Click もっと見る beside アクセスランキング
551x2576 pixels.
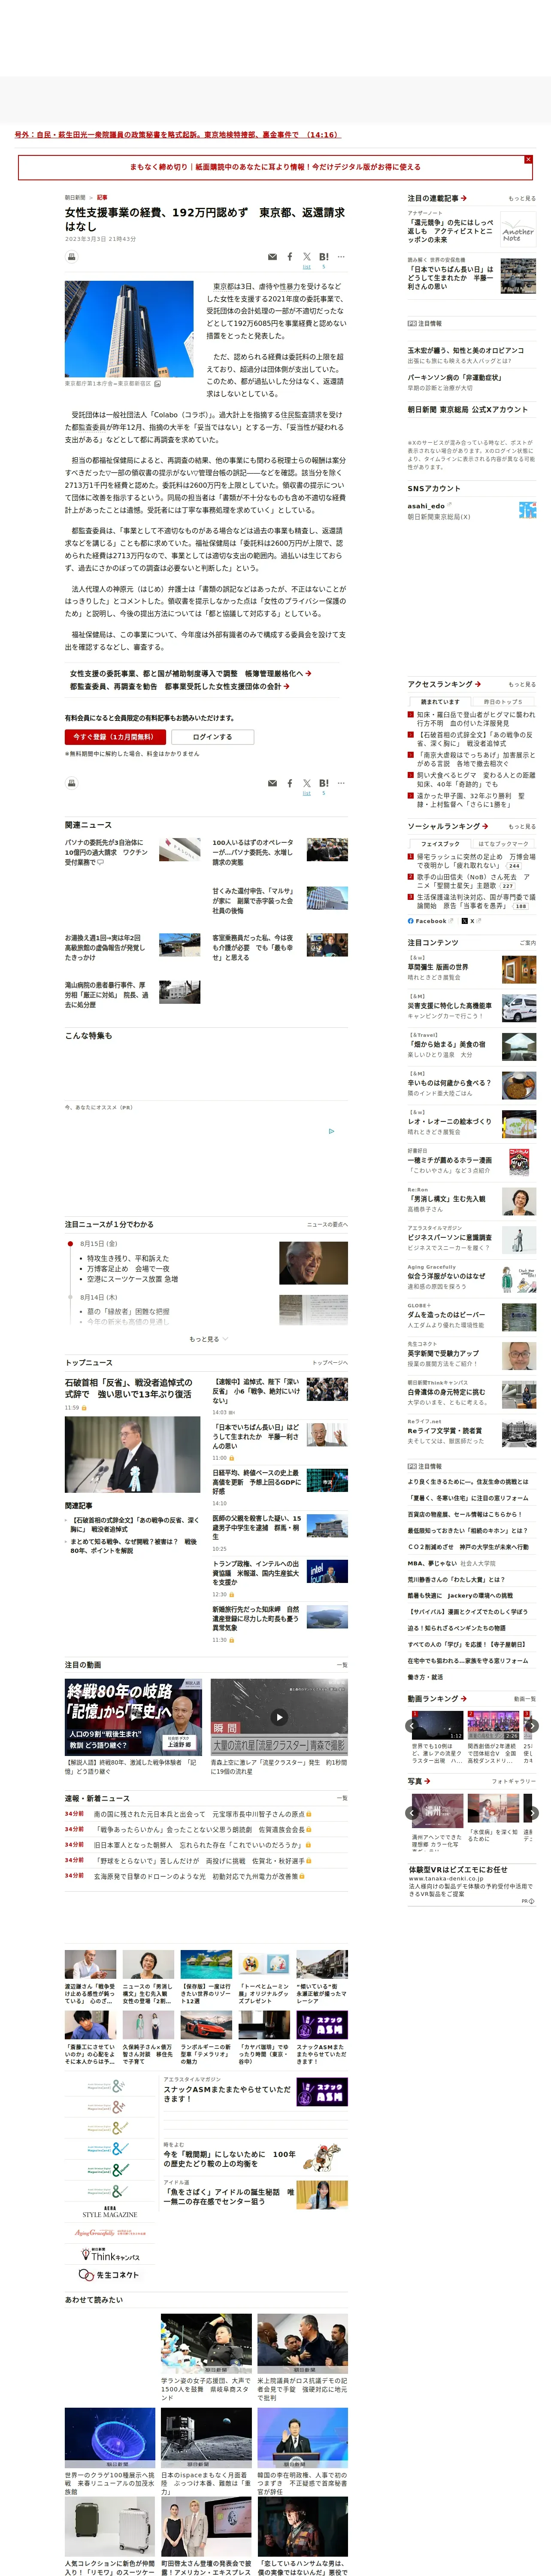point(522,684)
